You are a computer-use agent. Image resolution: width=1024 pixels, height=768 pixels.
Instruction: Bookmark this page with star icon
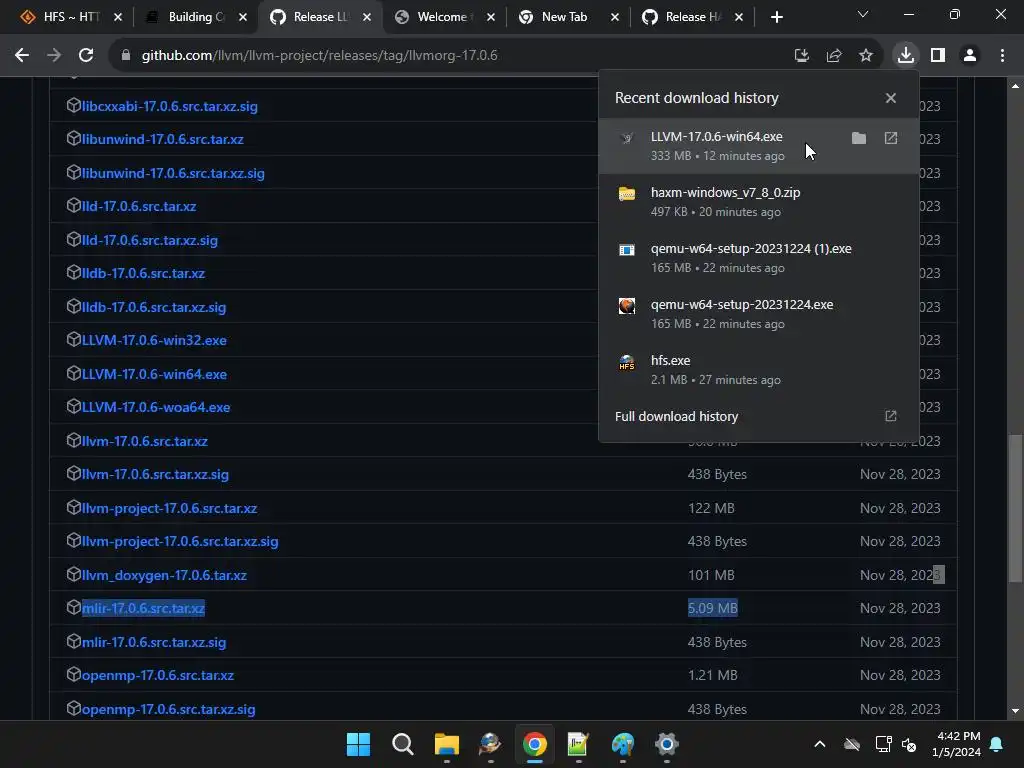(865, 56)
